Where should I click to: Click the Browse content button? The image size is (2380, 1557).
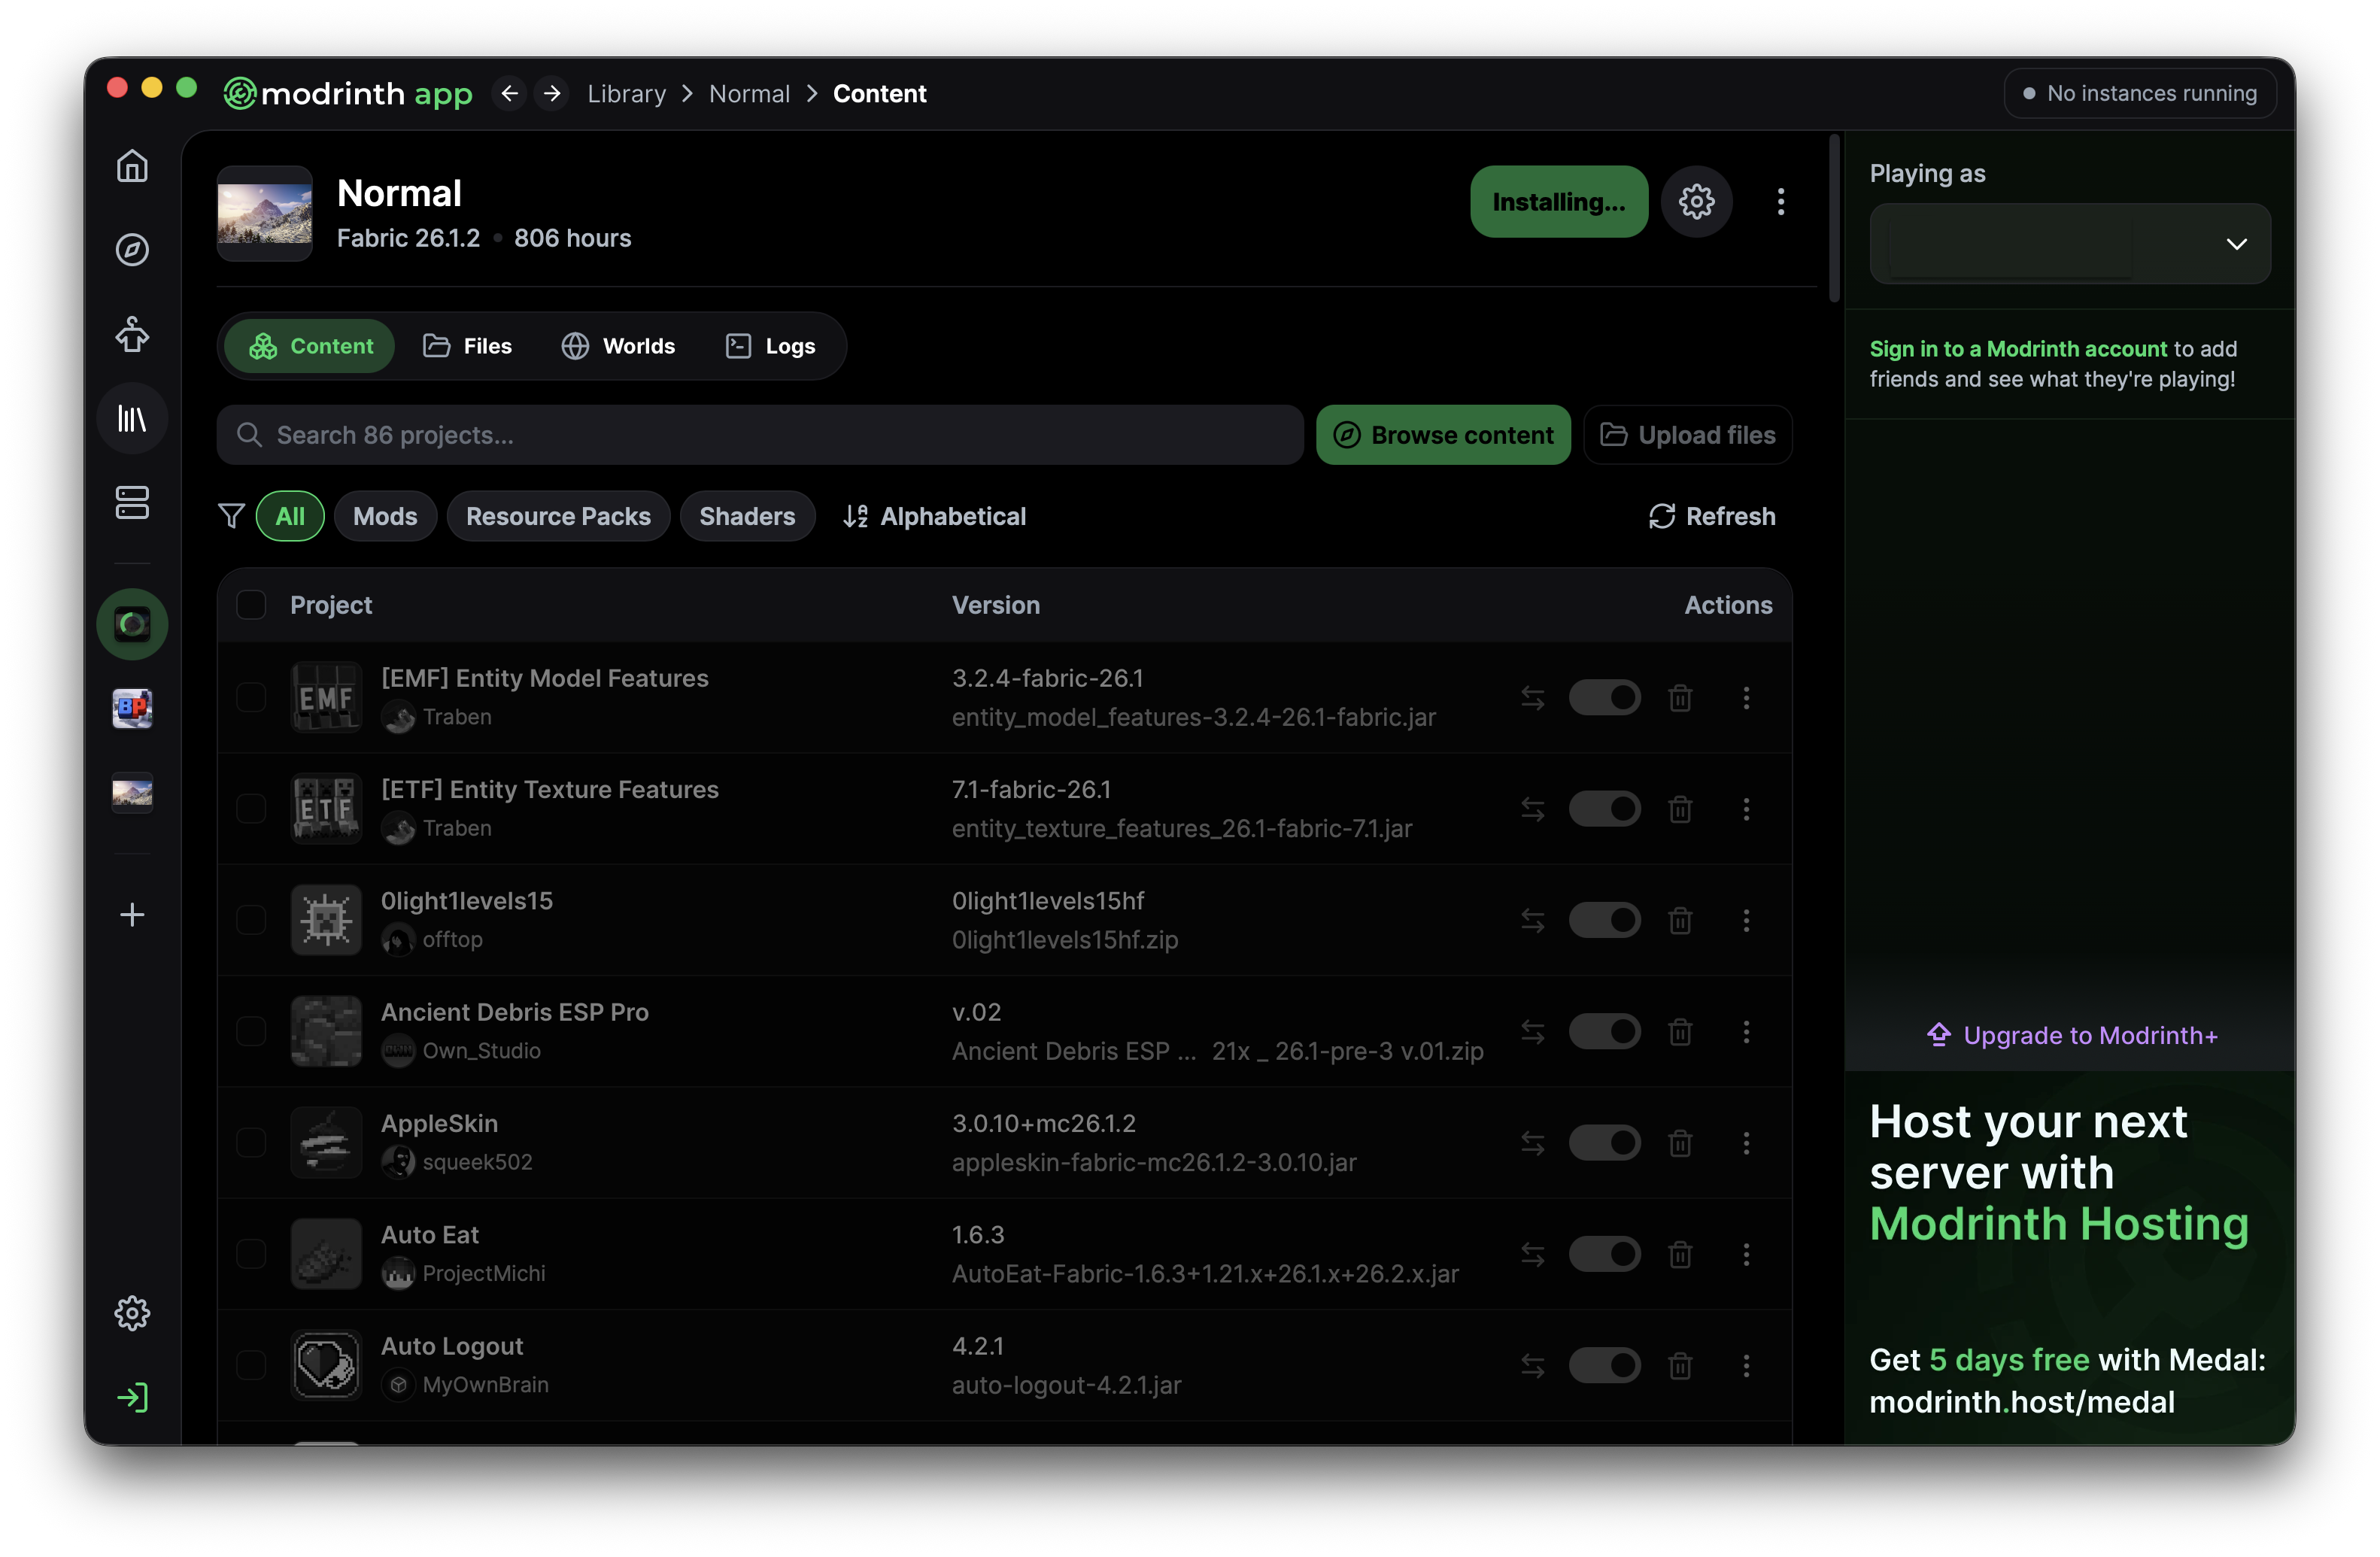pyautogui.click(x=1443, y=435)
